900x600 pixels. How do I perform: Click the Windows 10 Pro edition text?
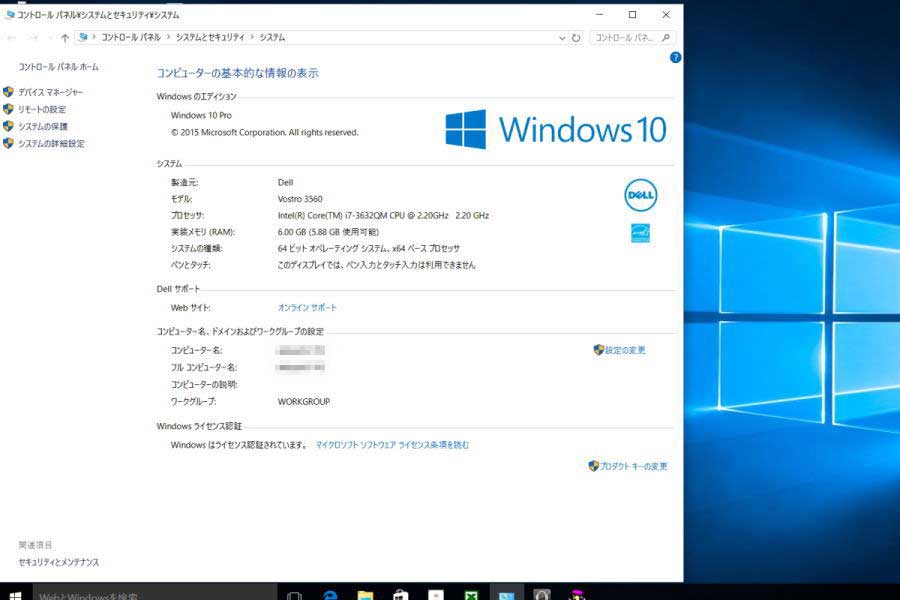point(201,115)
